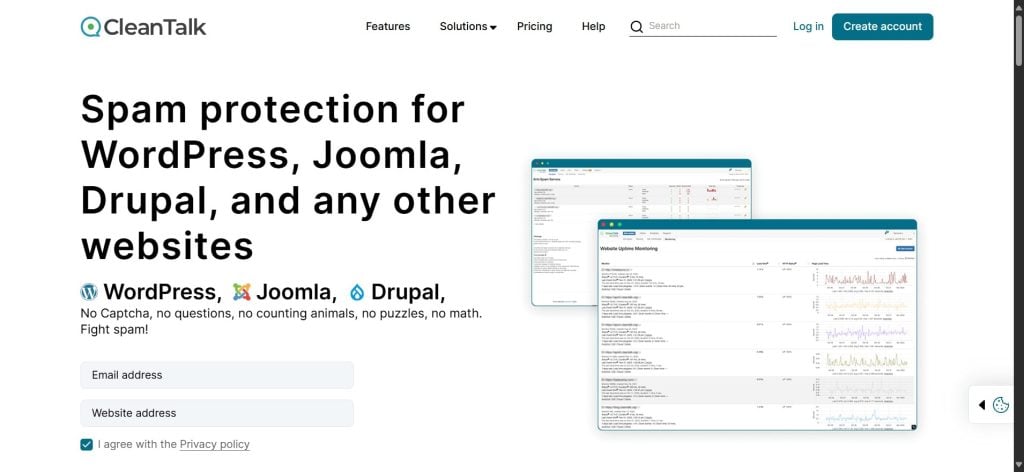The width and height of the screenshot is (1024, 472).
Task: Go to the Pricing page
Action: coord(534,27)
